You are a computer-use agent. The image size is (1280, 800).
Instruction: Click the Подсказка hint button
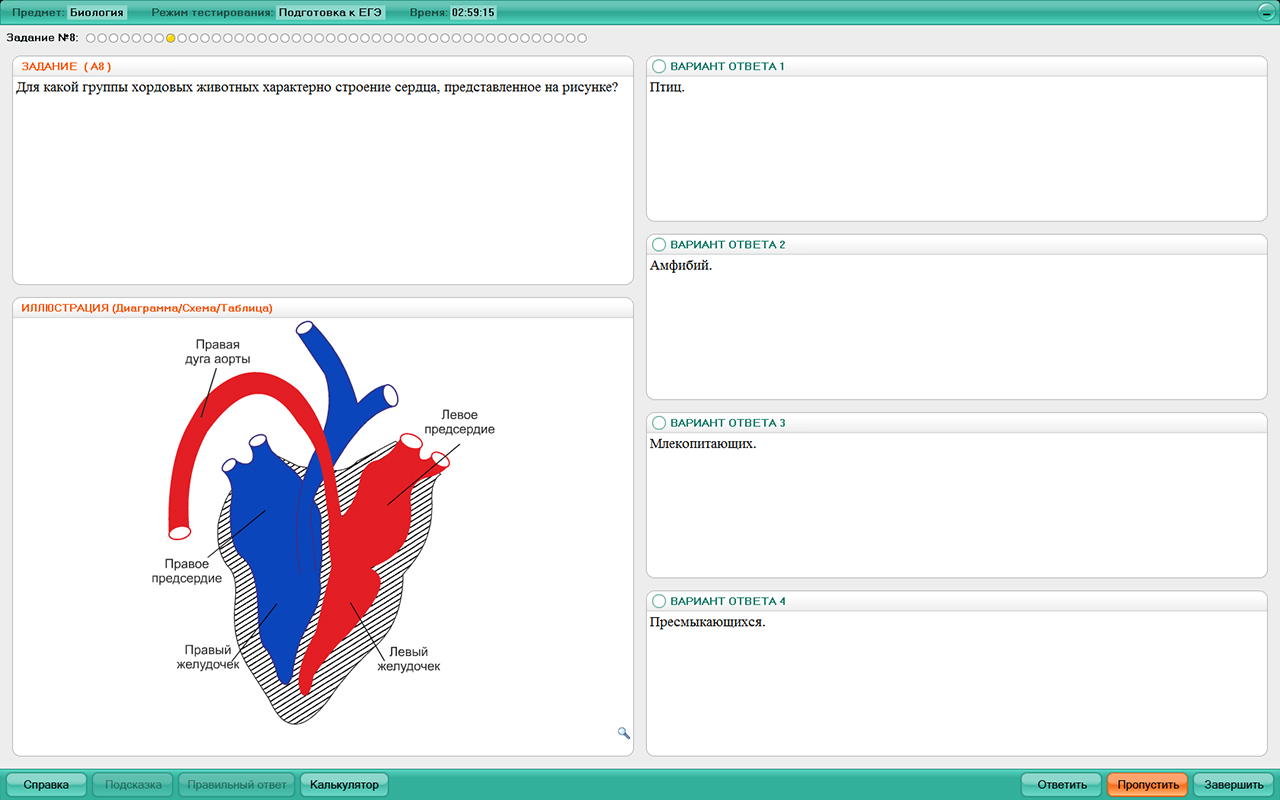(x=133, y=785)
